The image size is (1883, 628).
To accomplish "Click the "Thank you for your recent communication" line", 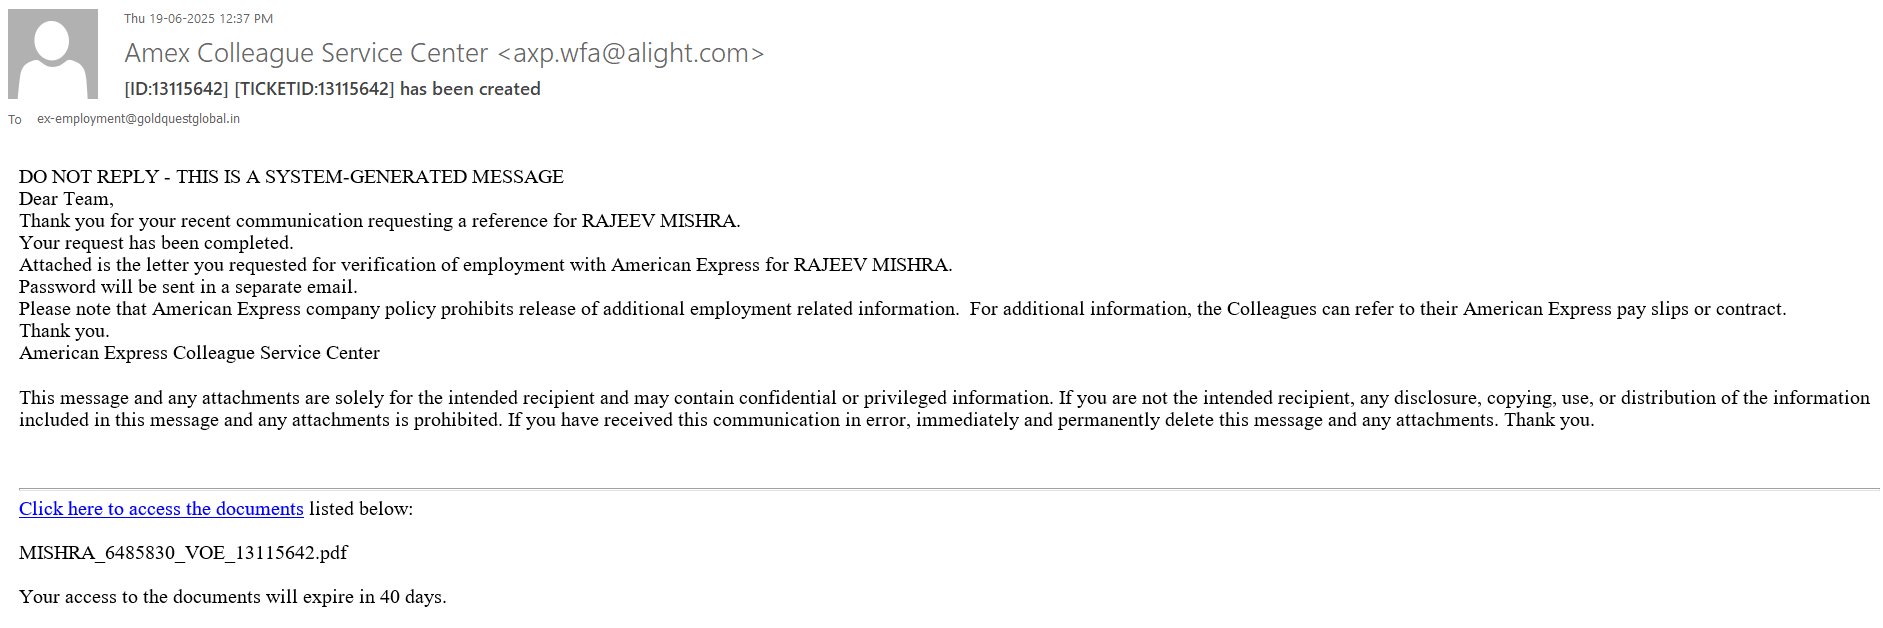I will [379, 221].
